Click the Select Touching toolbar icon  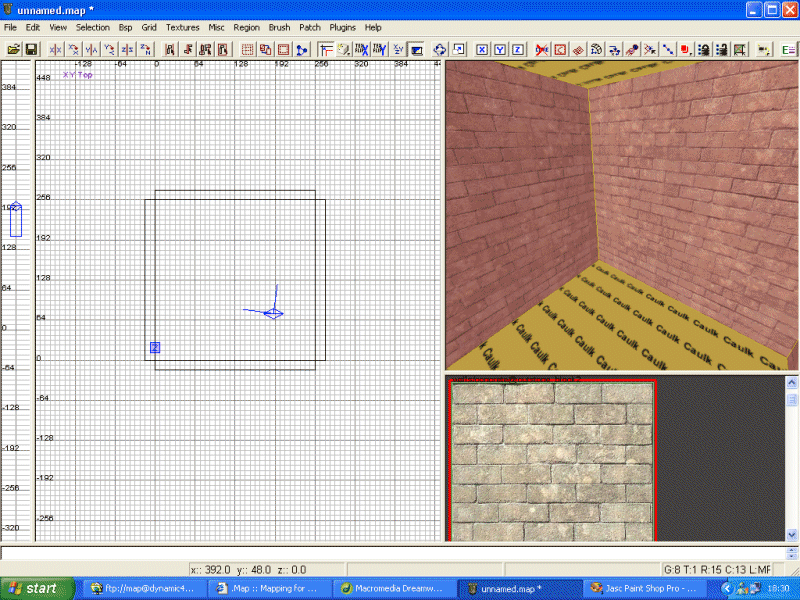tap(188, 49)
